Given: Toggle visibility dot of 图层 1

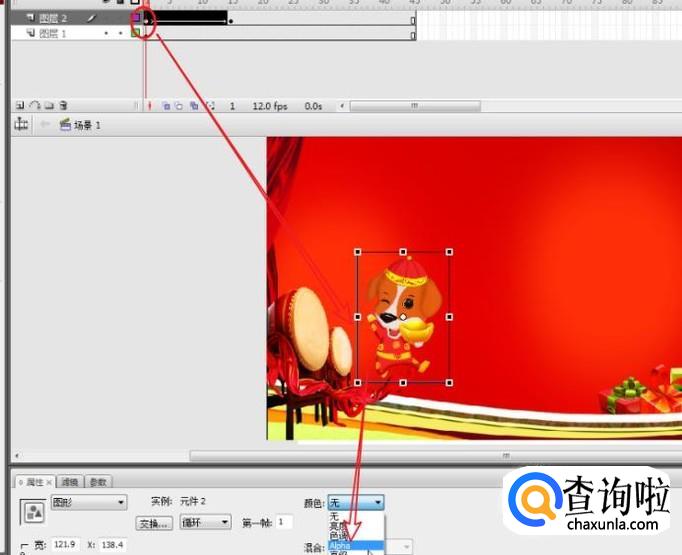Looking at the screenshot, I should coord(106,33).
